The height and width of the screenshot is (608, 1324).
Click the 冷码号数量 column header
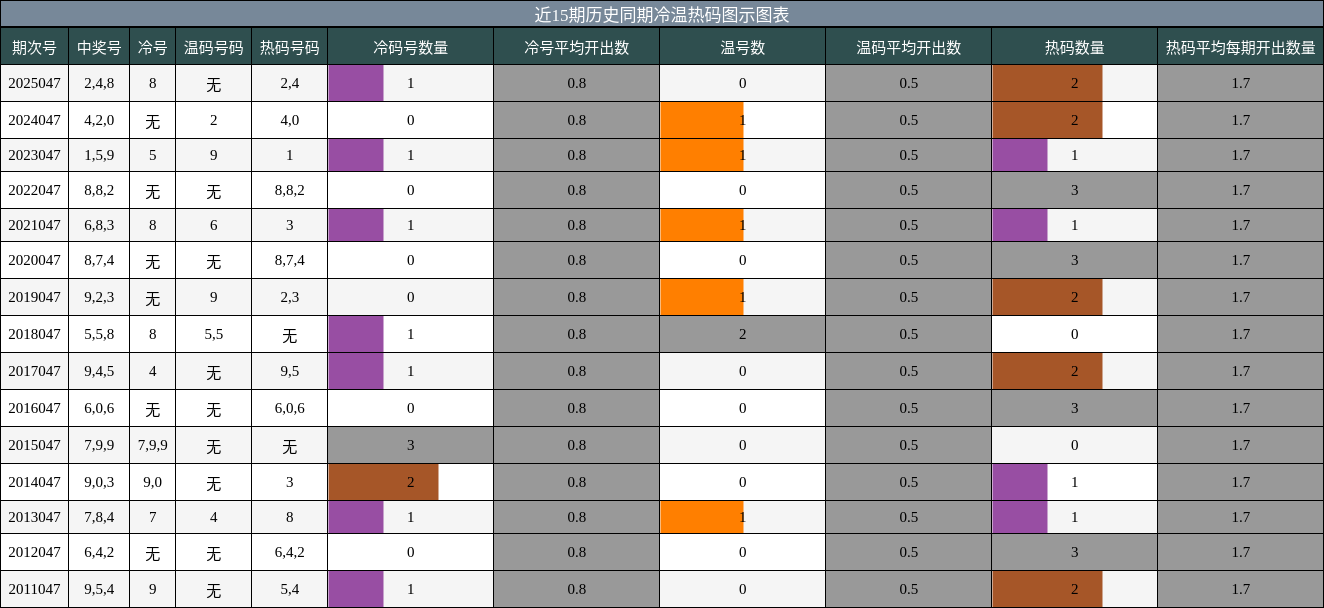(x=410, y=46)
